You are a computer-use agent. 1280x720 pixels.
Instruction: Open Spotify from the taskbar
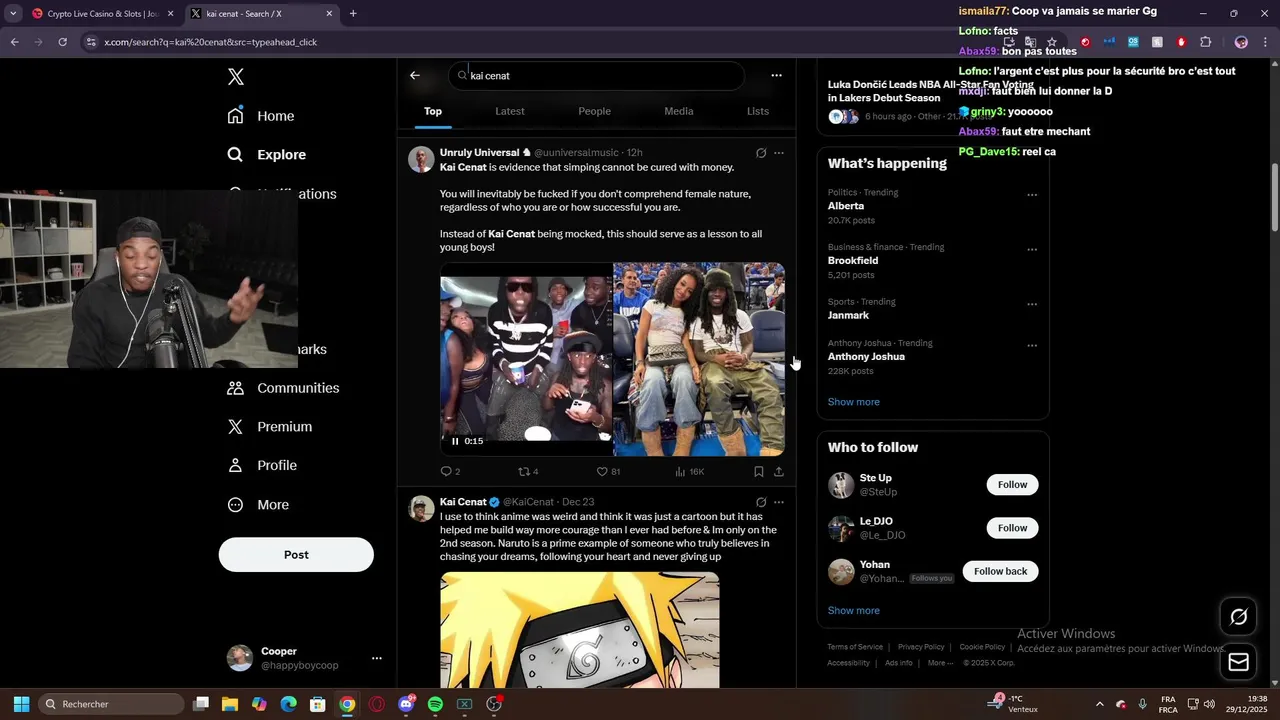[x=435, y=704]
